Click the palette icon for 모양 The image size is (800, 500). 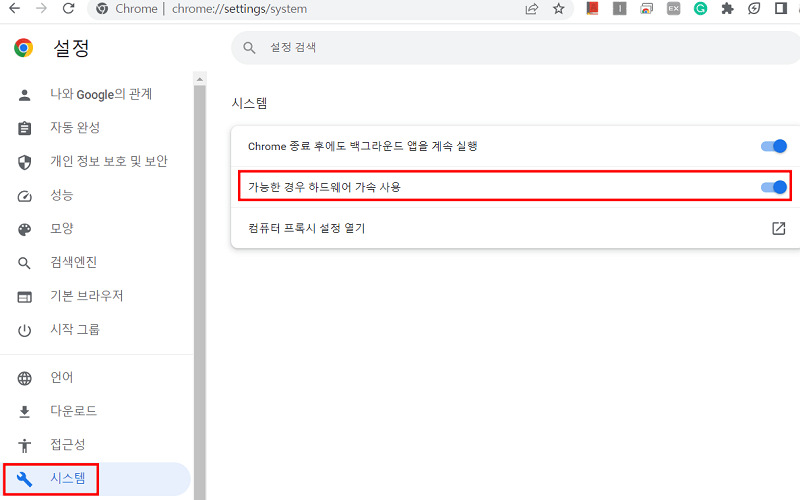[24, 230]
